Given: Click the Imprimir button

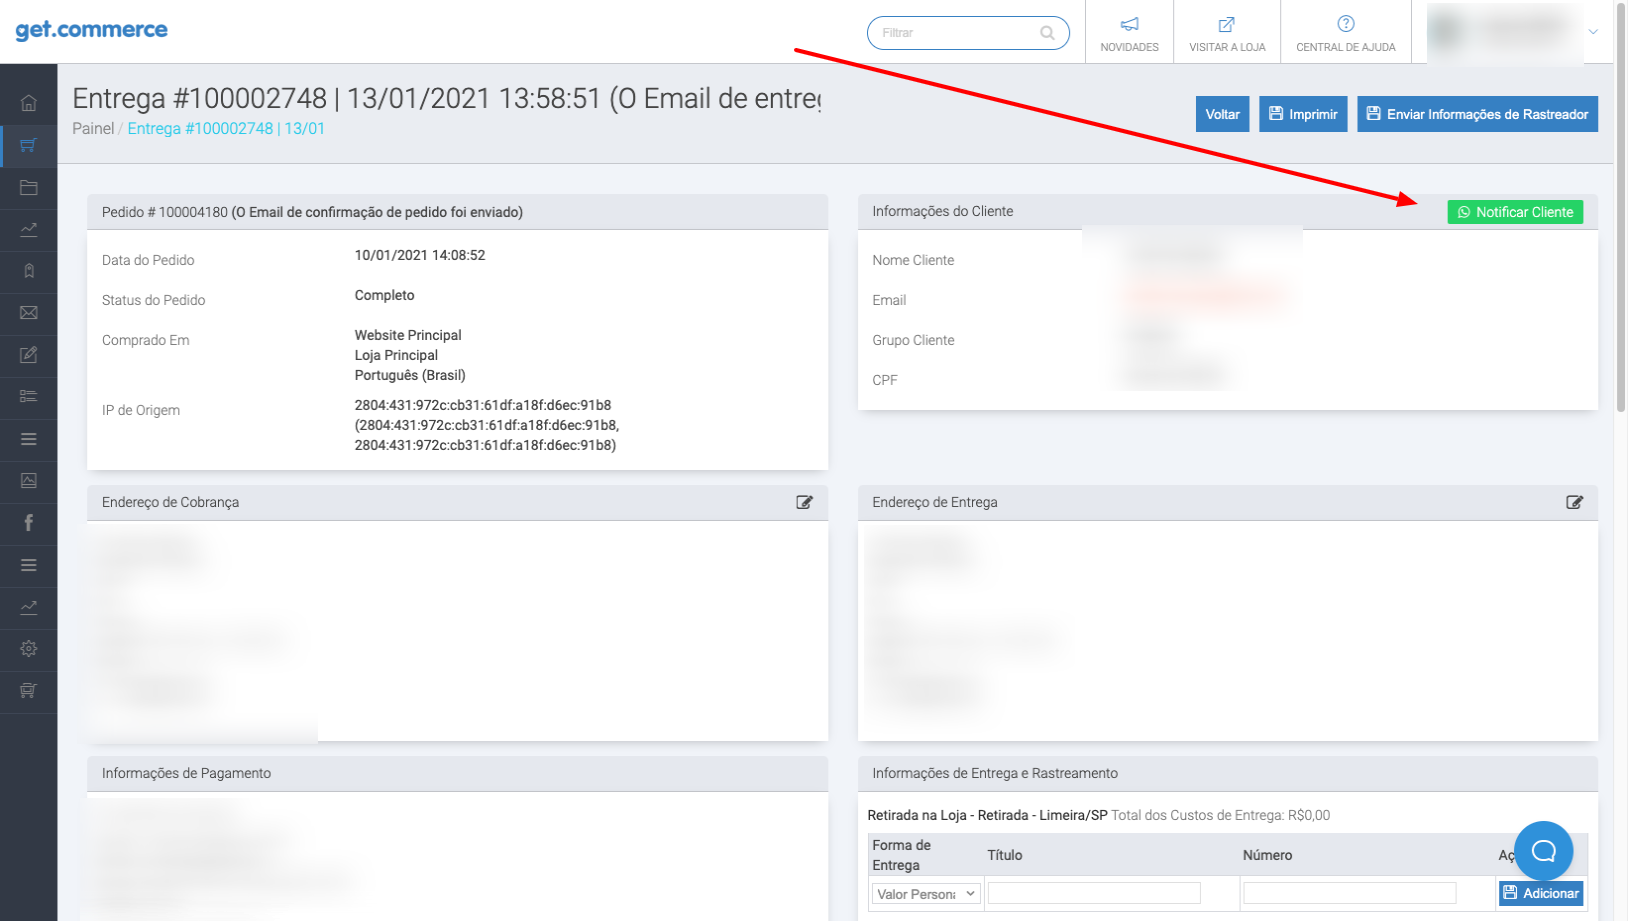Looking at the screenshot, I should tap(1303, 114).
